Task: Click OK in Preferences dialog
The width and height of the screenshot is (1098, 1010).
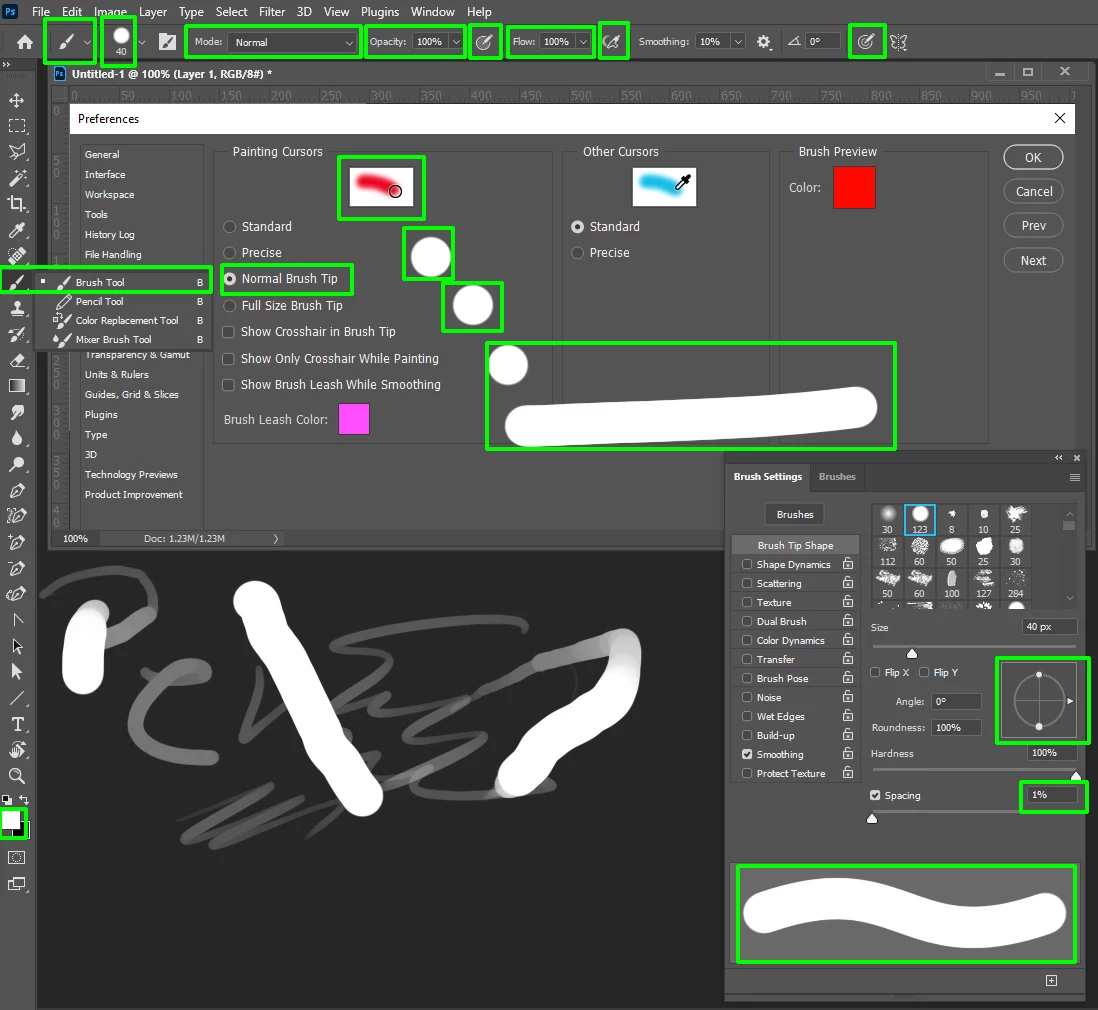Action: coord(1033,158)
